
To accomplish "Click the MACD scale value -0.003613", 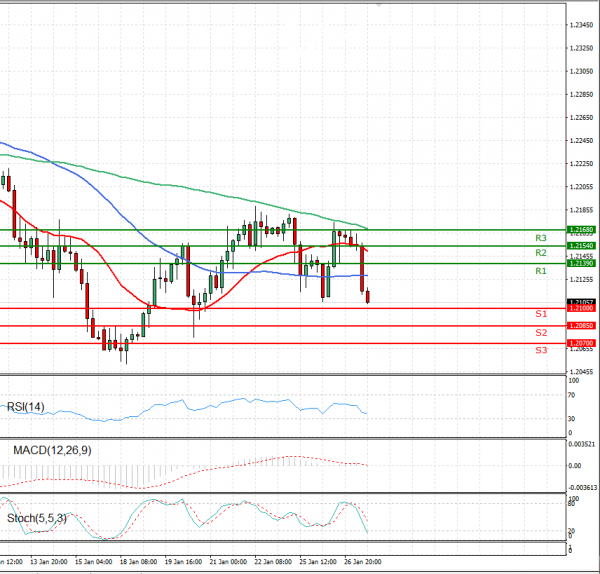I will [582, 488].
